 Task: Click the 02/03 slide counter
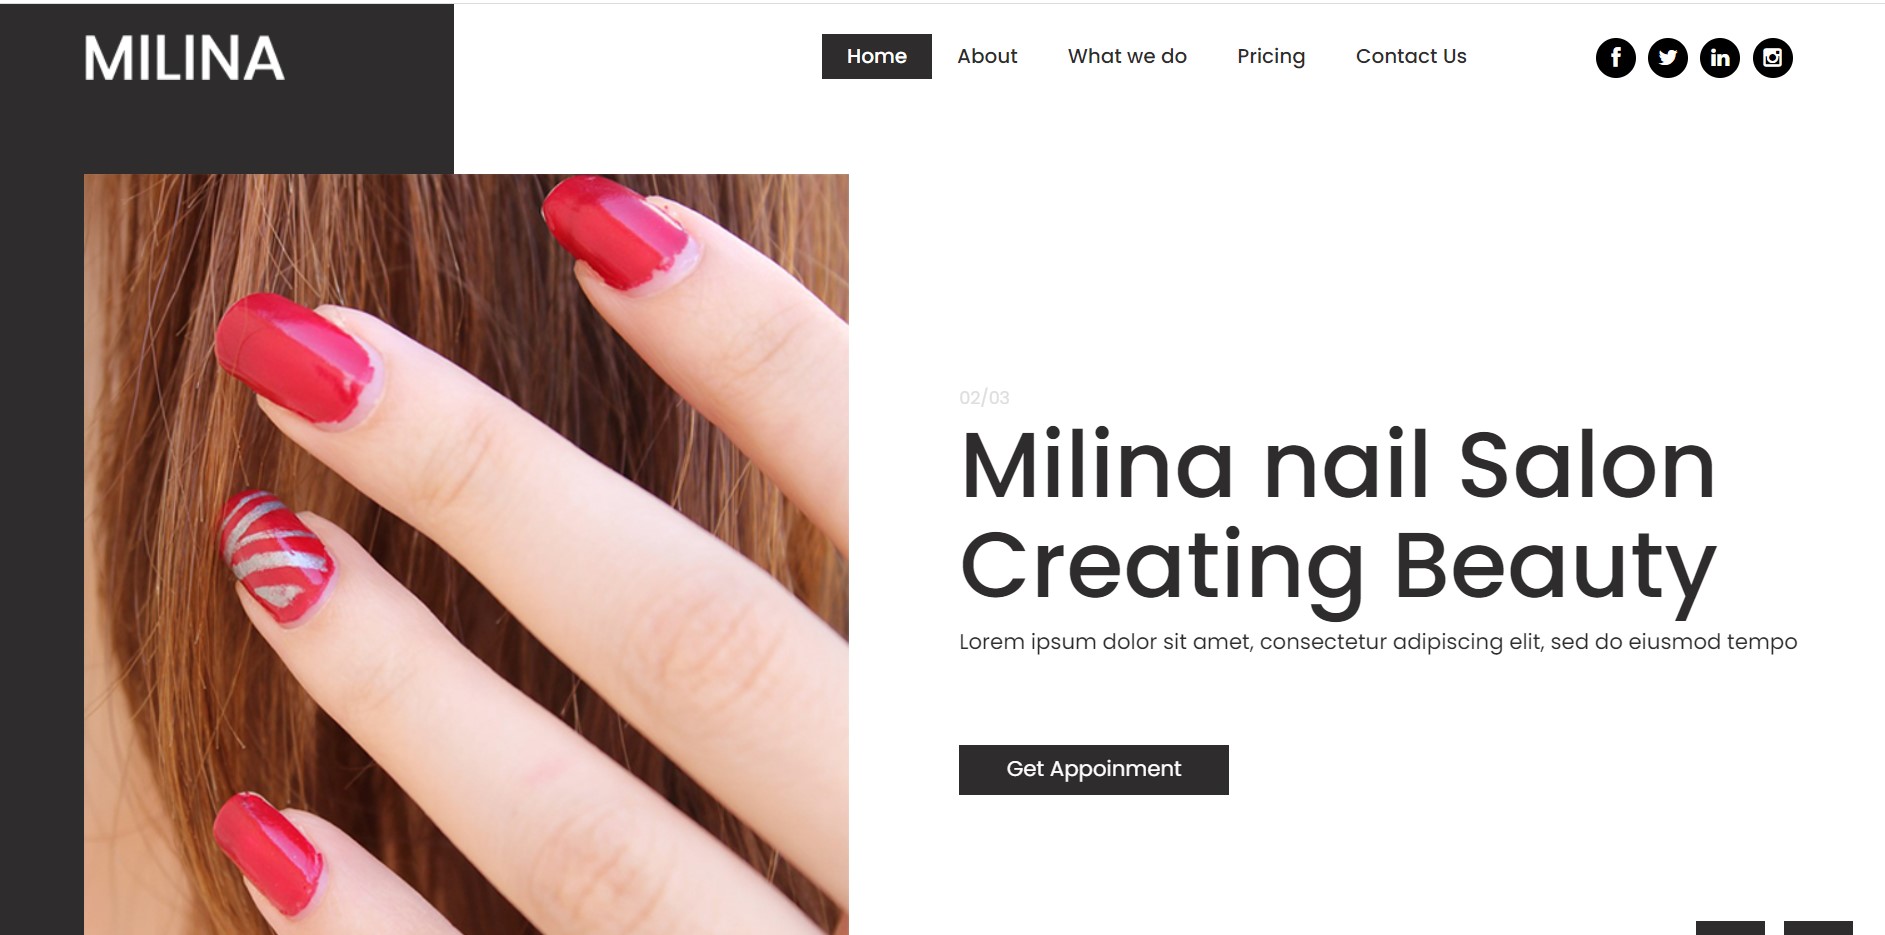[x=984, y=398]
